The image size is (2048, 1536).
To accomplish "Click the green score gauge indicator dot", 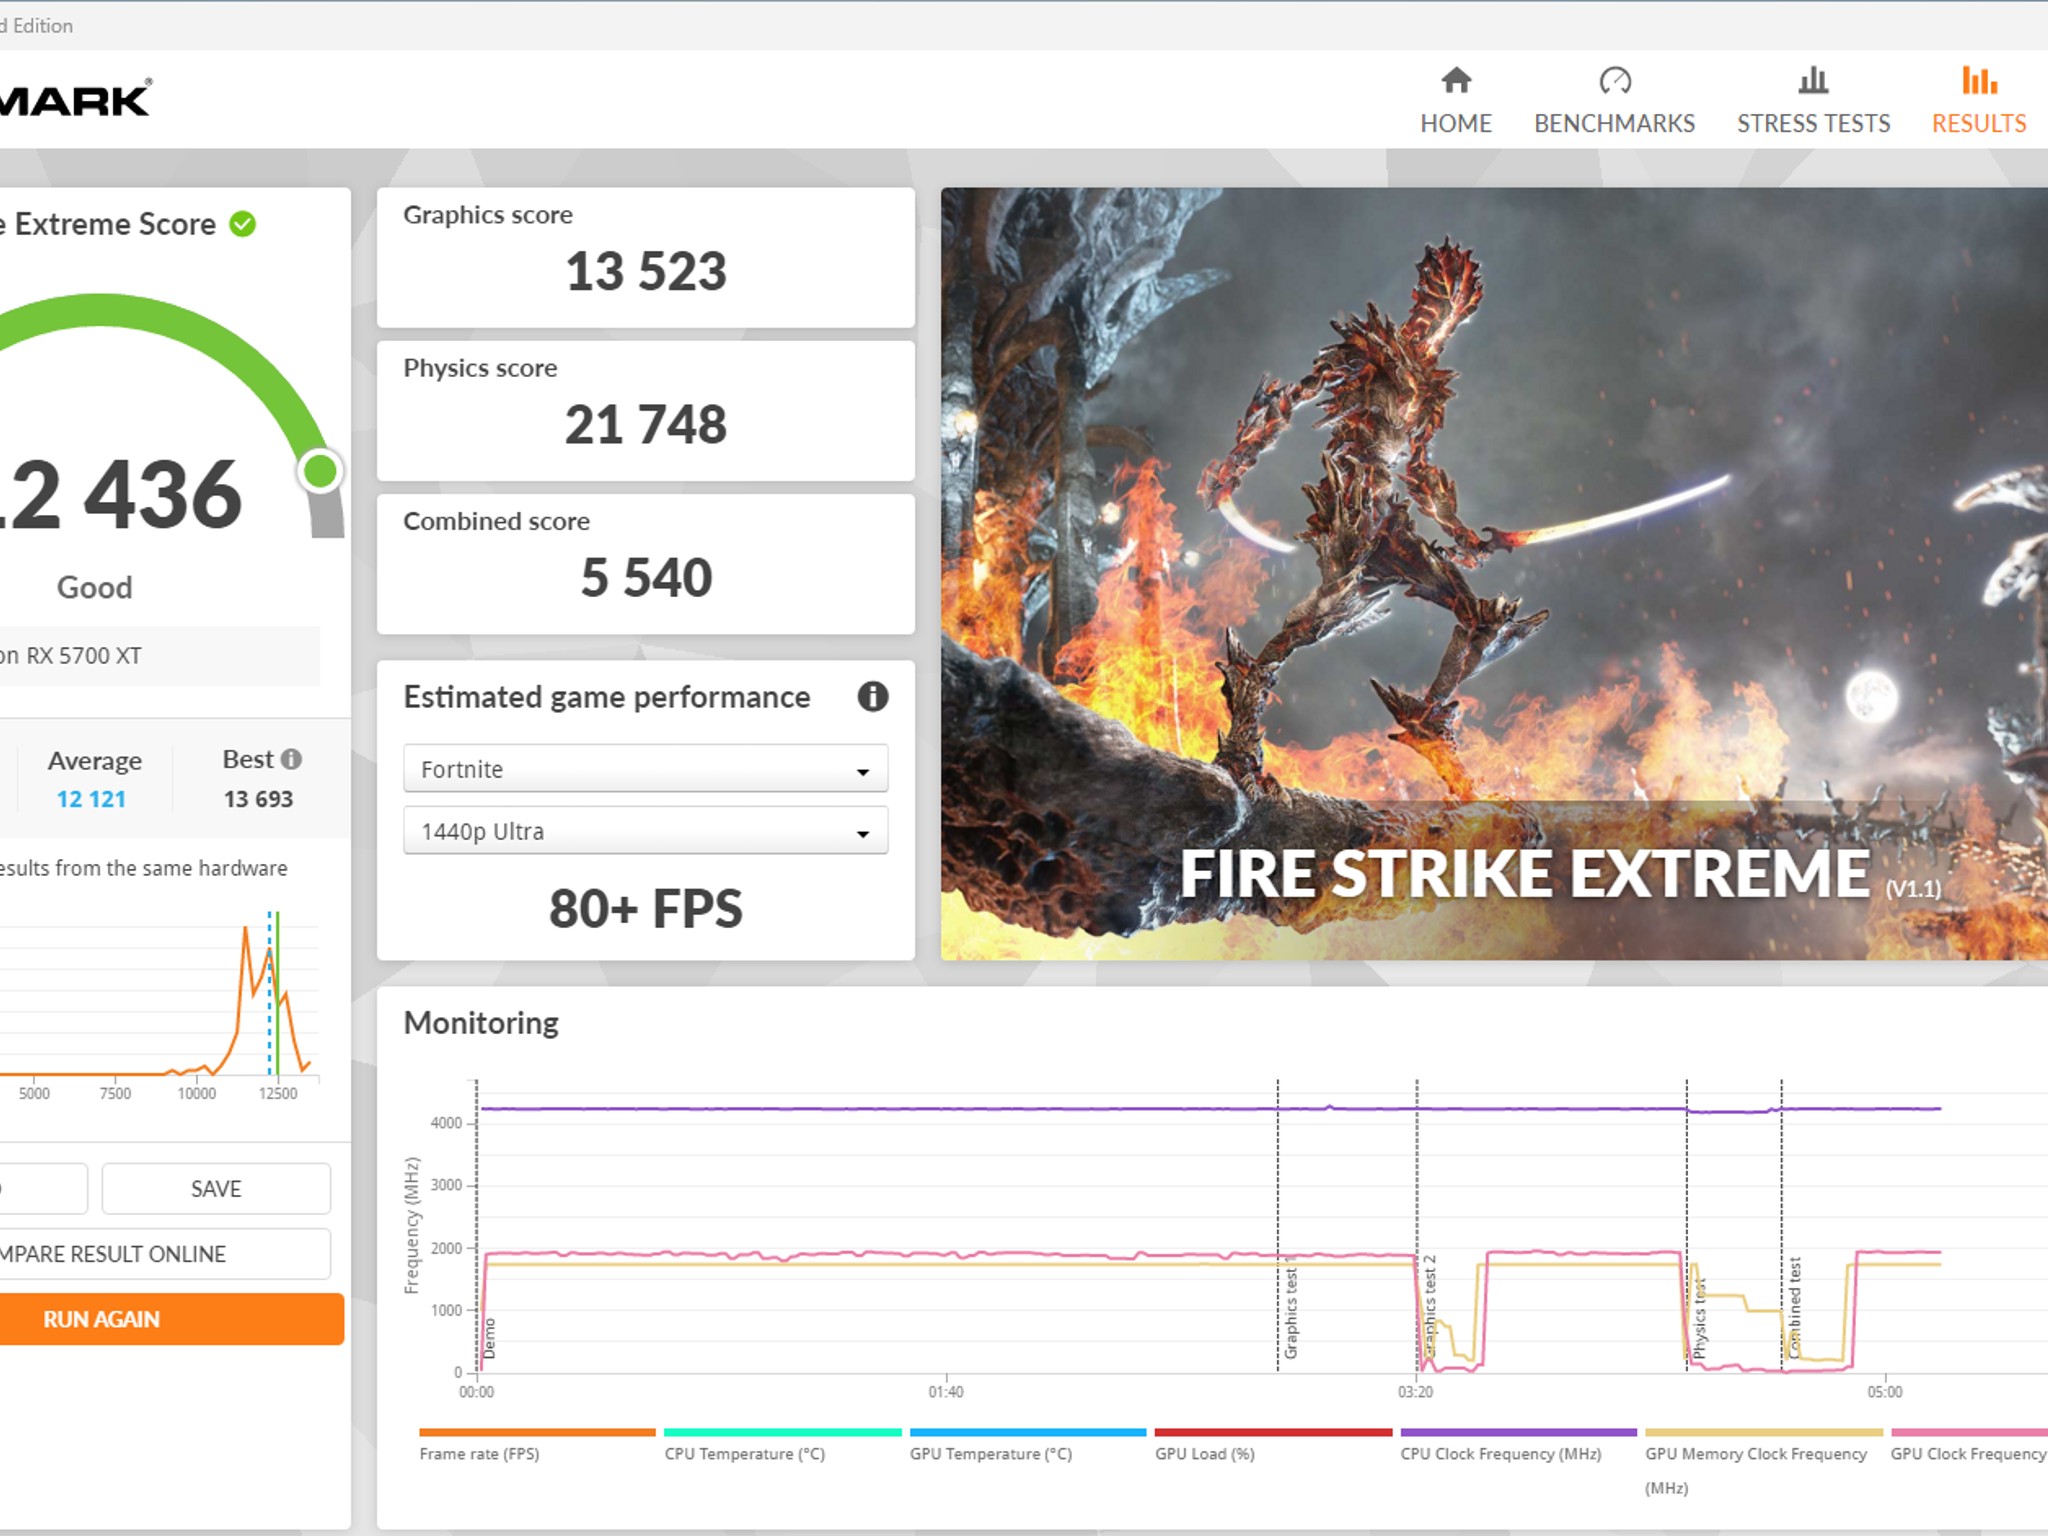I will (320, 471).
